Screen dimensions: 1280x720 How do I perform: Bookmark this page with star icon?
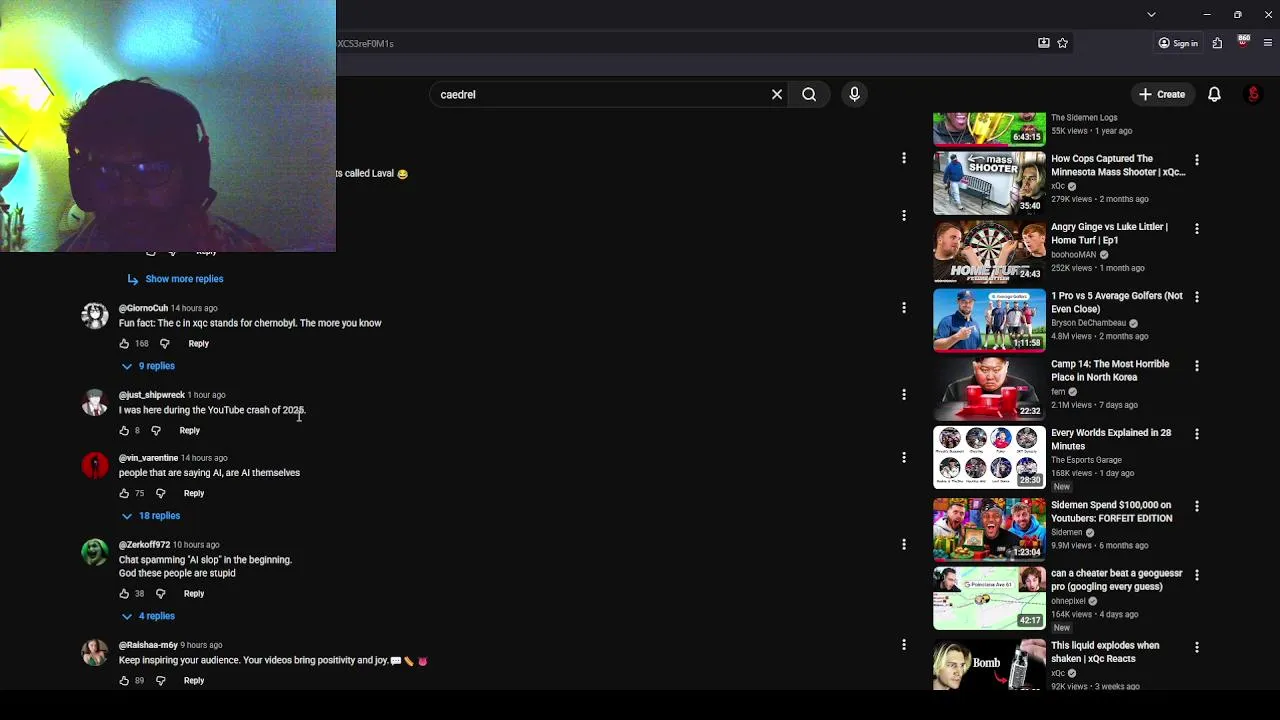pyautogui.click(x=1062, y=43)
